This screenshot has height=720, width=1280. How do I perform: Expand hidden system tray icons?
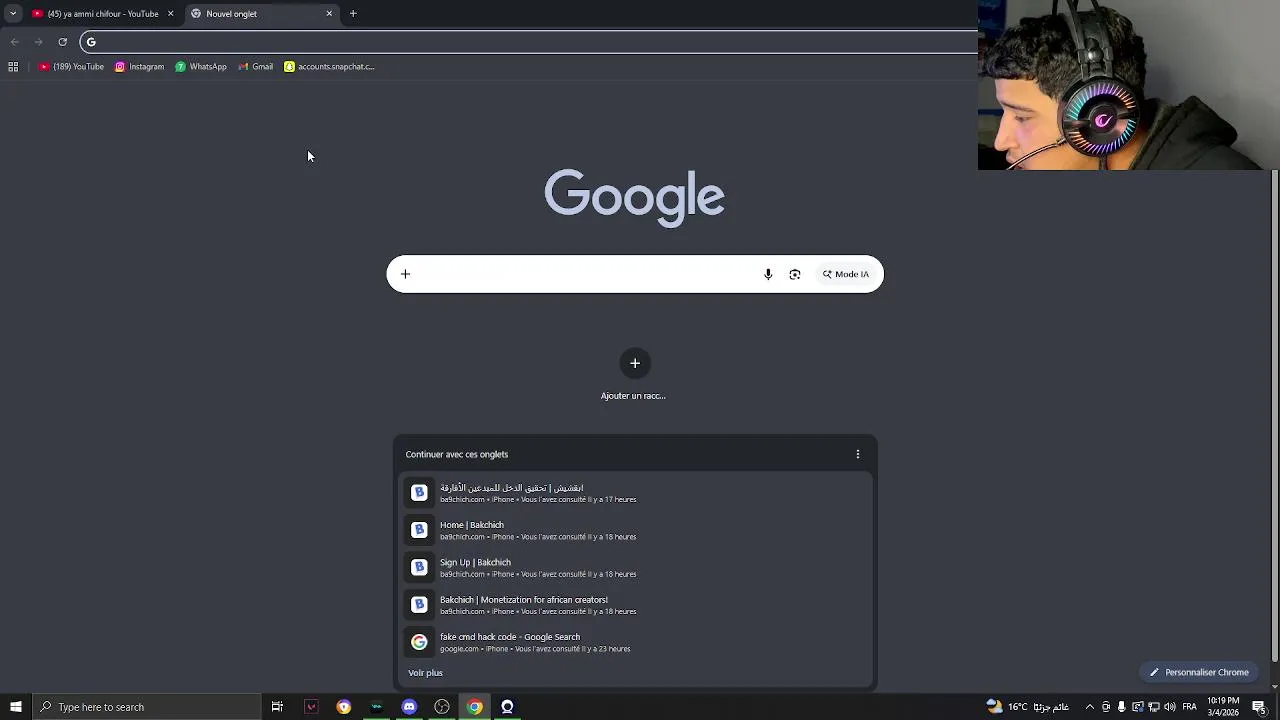coord(1089,707)
